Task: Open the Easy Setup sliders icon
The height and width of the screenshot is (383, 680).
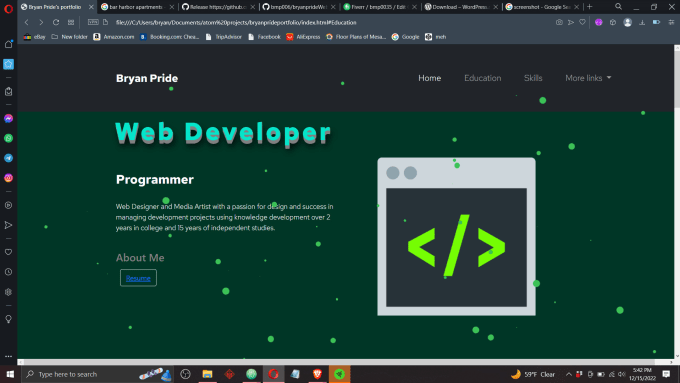Action: pyautogui.click(x=671, y=22)
